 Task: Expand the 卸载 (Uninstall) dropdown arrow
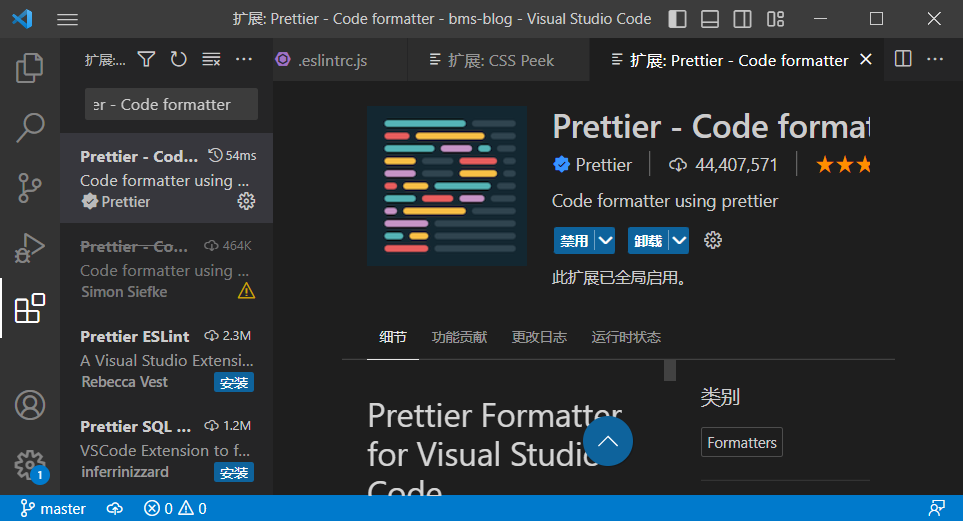click(x=679, y=240)
